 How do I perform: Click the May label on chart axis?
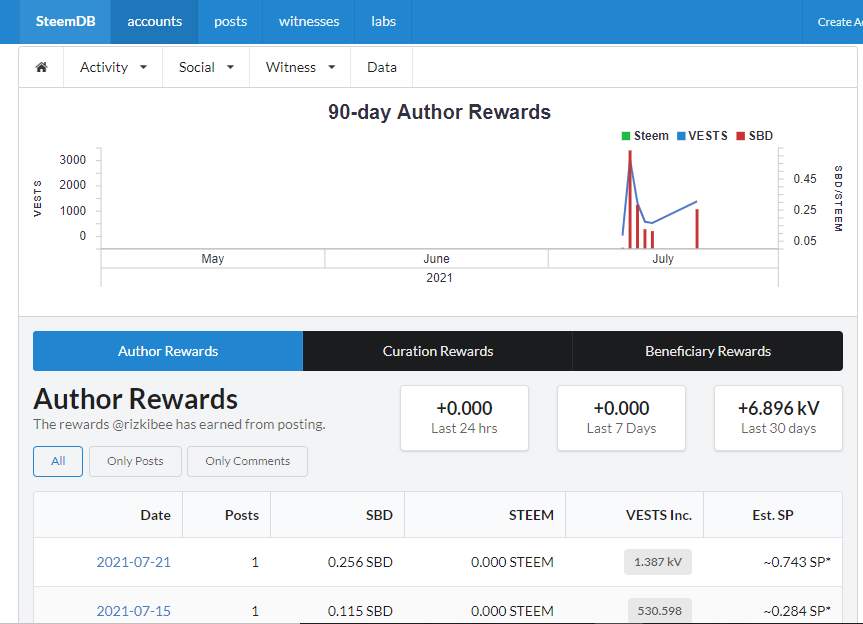click(x=213, y=259)
